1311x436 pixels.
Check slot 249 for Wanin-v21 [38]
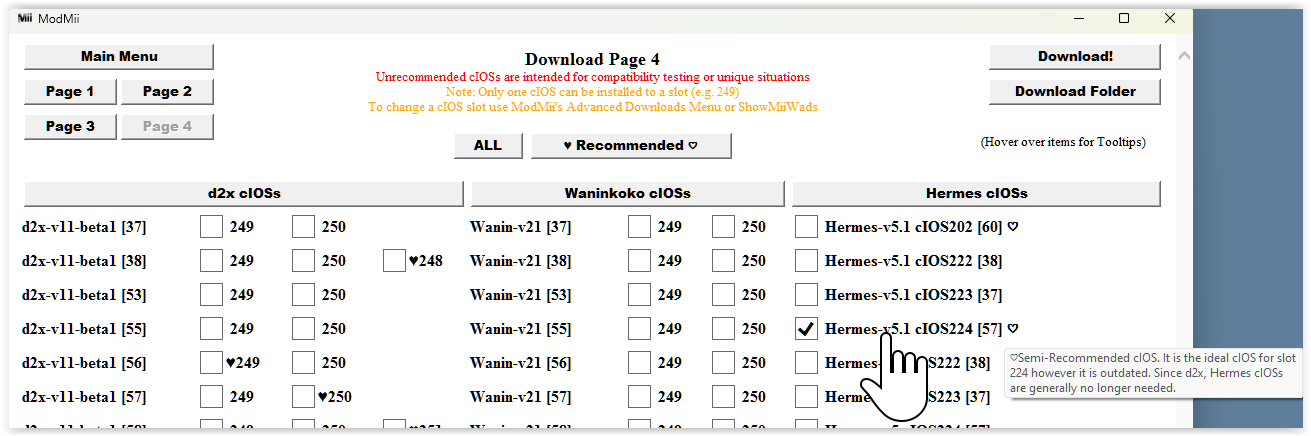click(639, 261)
